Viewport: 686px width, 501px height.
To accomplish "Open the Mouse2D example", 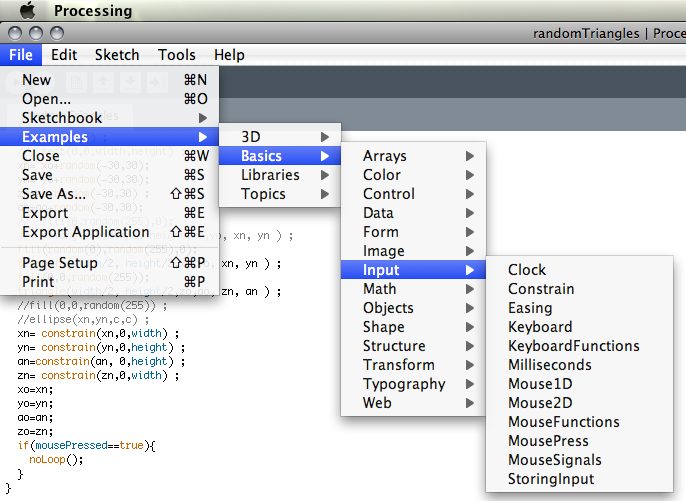I will (x=580, y=403).
